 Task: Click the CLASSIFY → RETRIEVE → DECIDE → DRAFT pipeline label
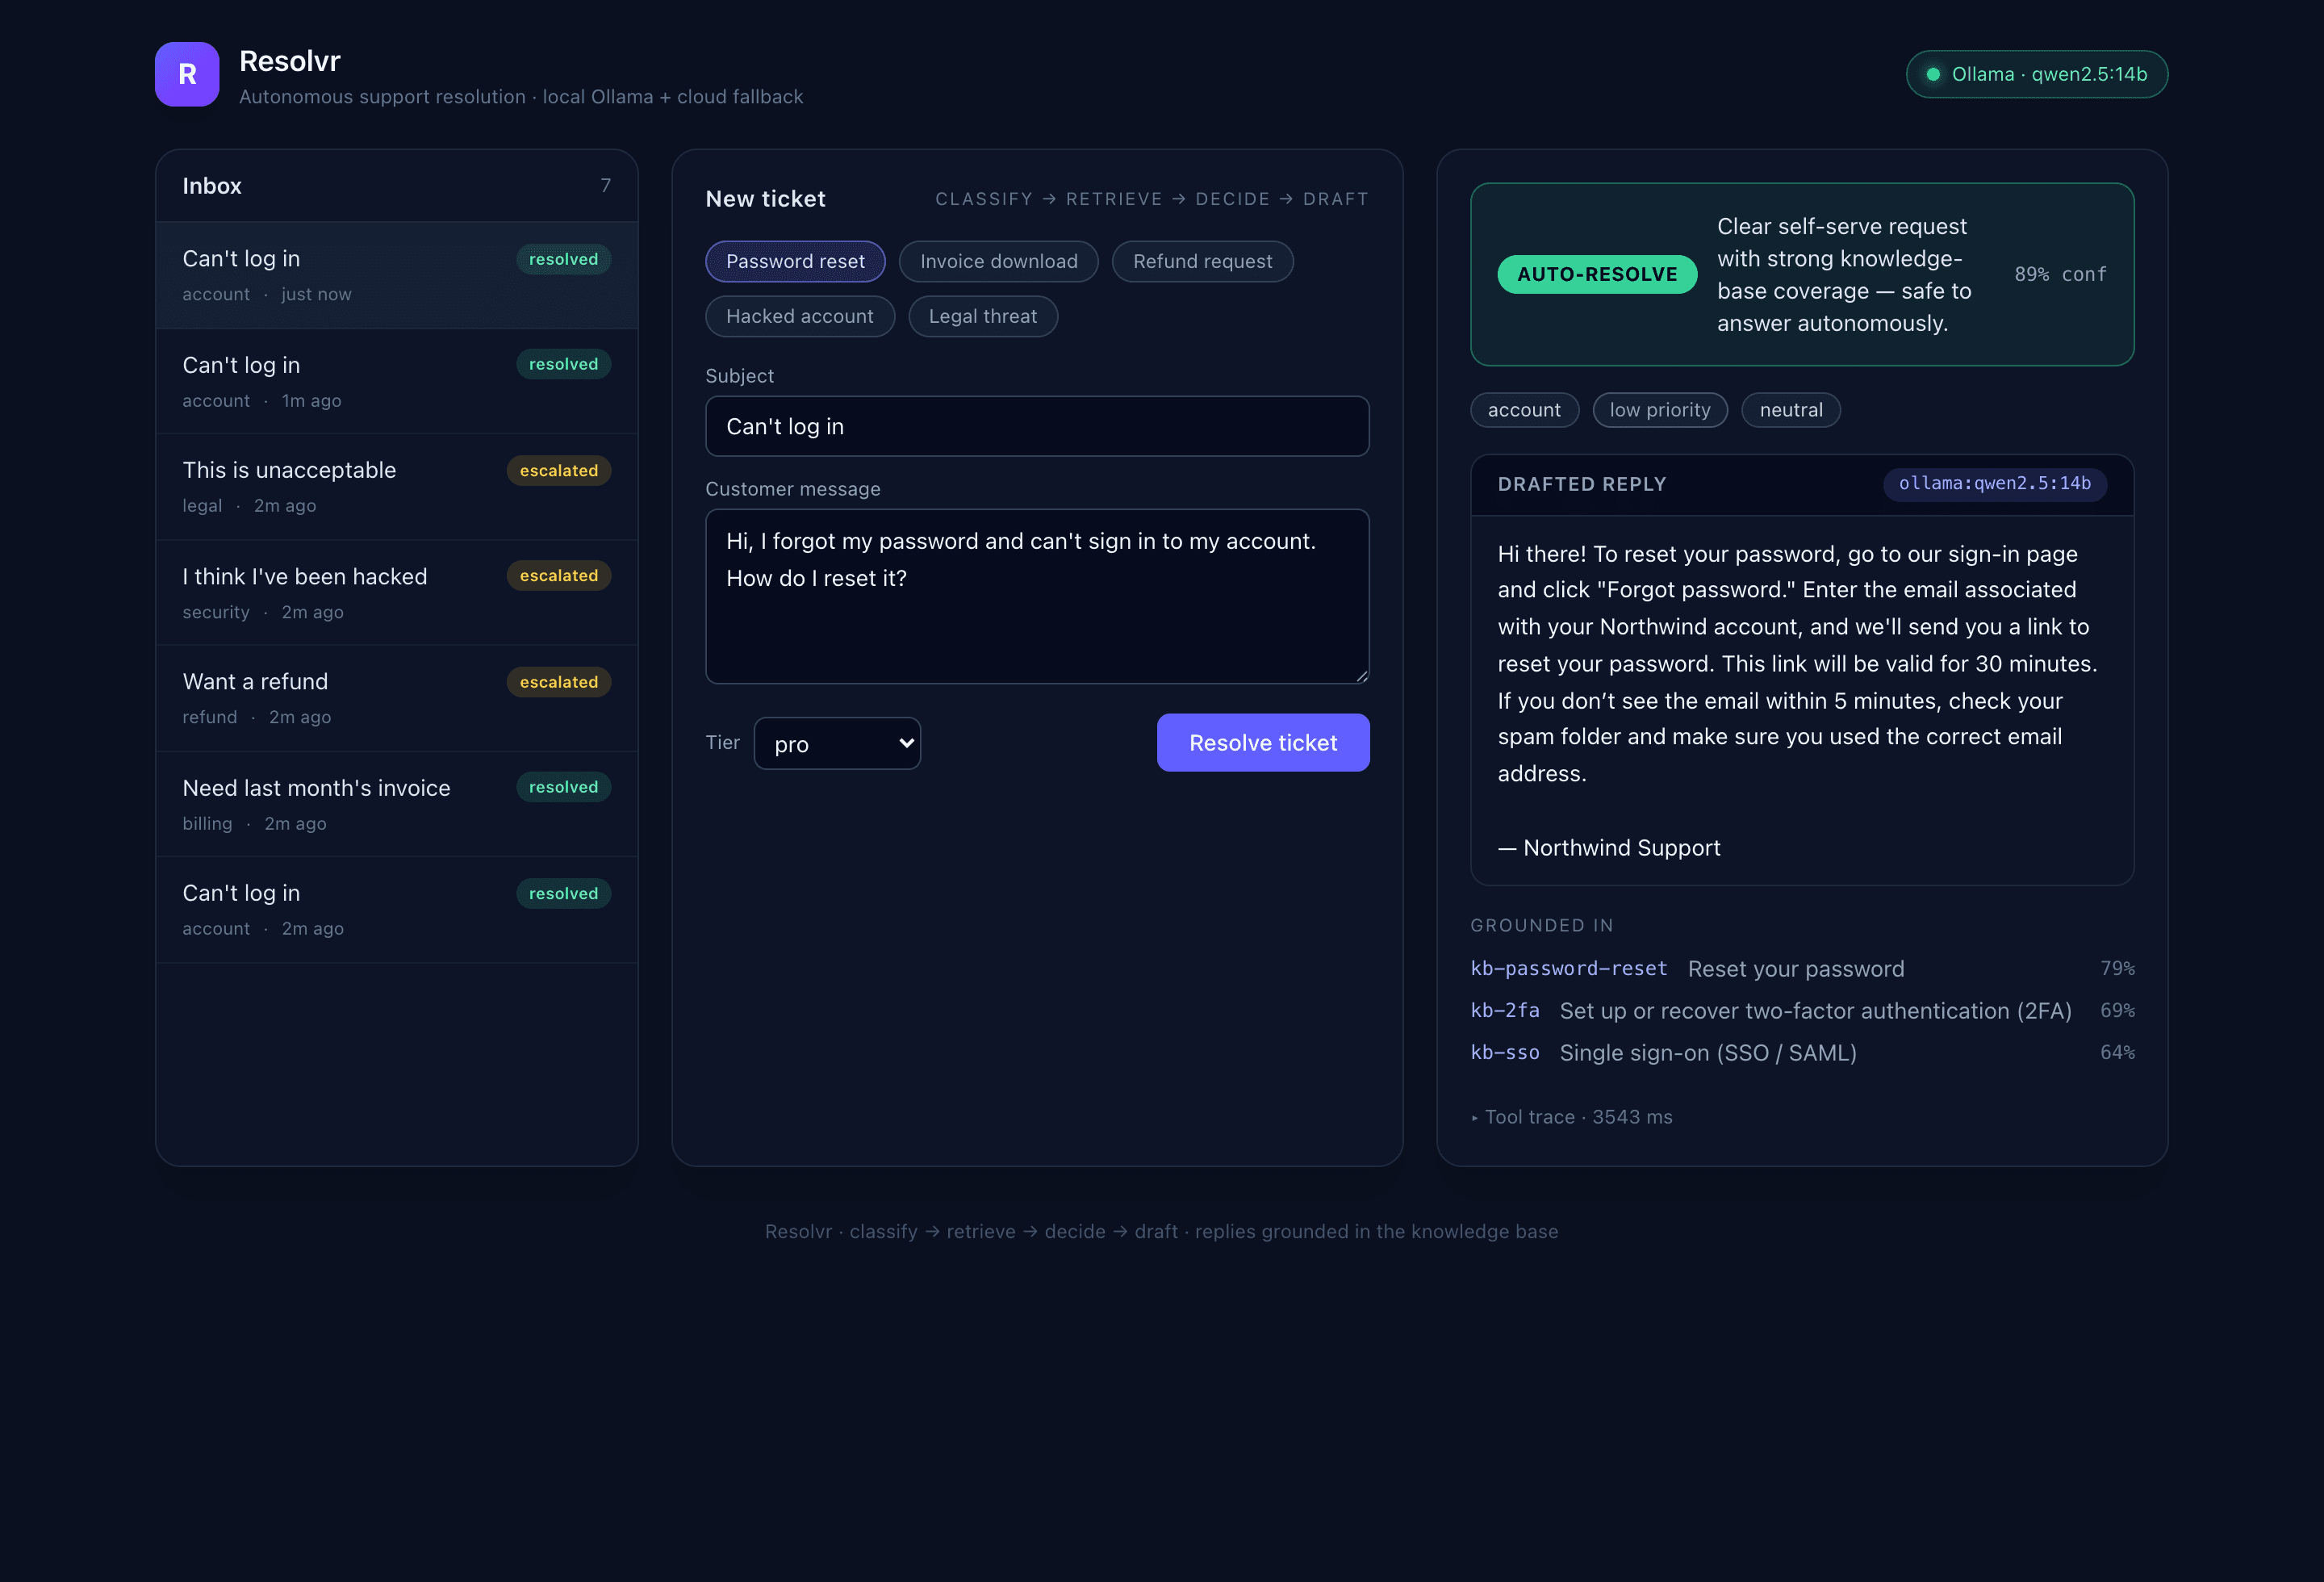pos(1151,199)
